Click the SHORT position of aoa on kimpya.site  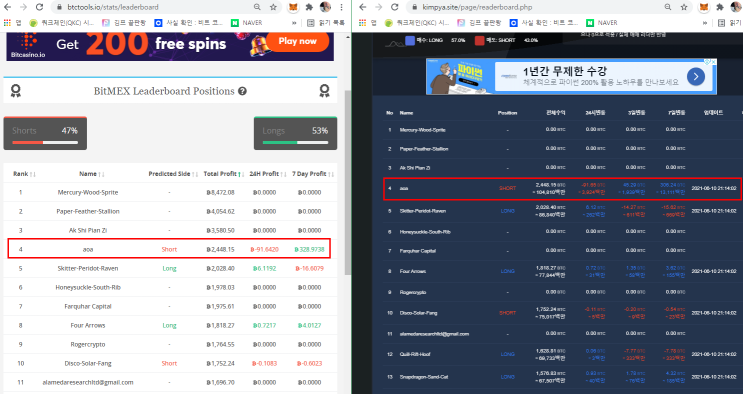507,188
